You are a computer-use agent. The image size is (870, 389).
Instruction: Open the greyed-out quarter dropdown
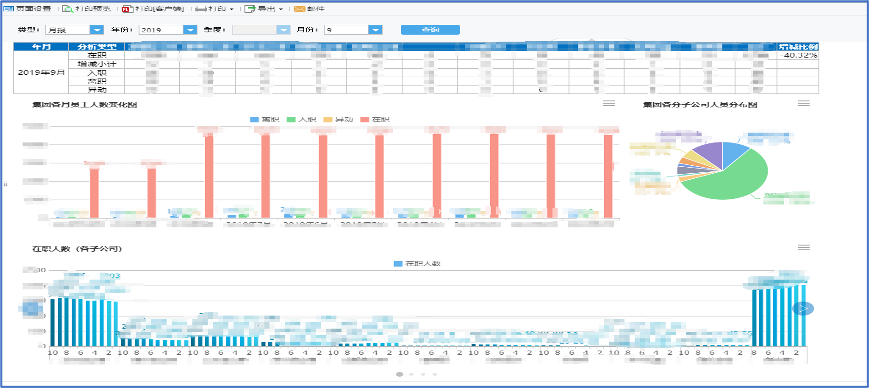283,30
